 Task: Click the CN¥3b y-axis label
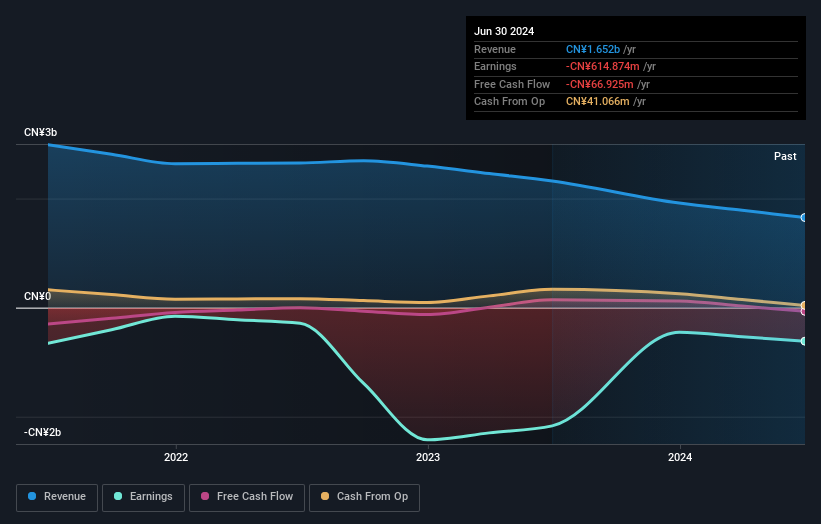[40, 132]
